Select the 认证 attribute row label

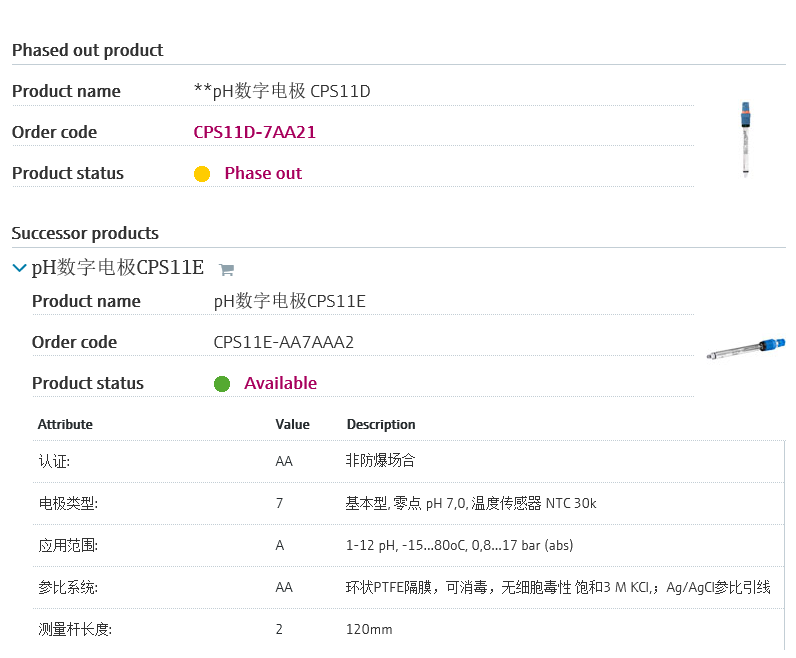coord(54,461)
